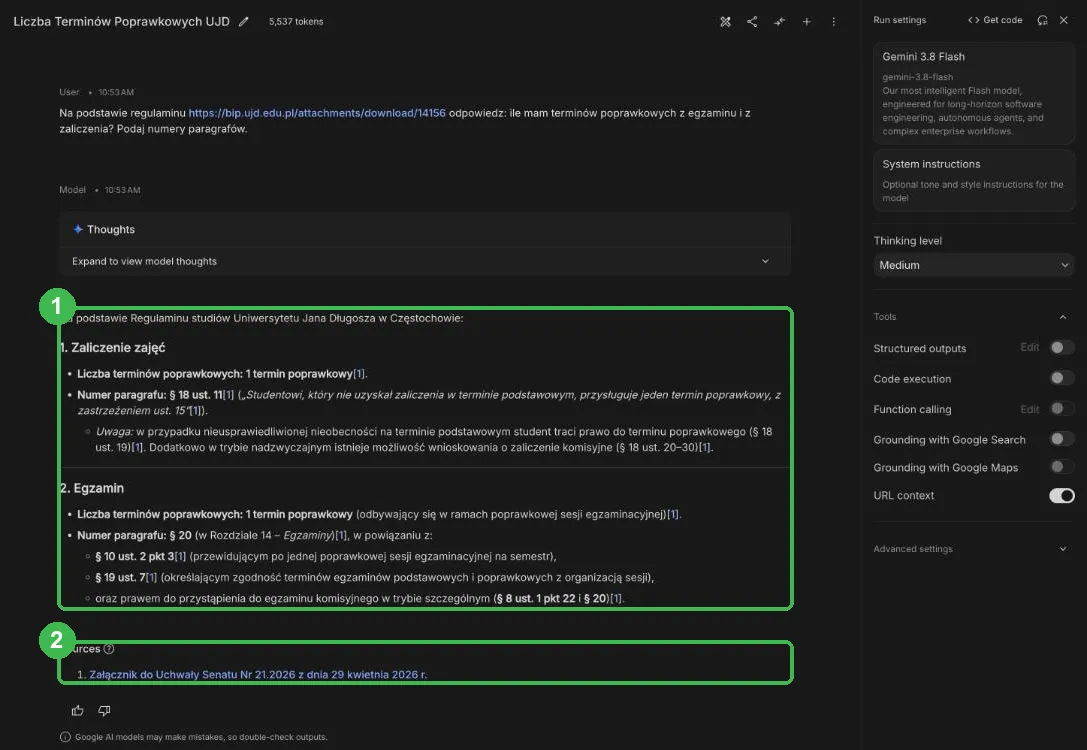Viewport: 1087px width, 750px height.
Task: Click citation [1] after '1 termin poprawkowy'
Action: point(359,374)
